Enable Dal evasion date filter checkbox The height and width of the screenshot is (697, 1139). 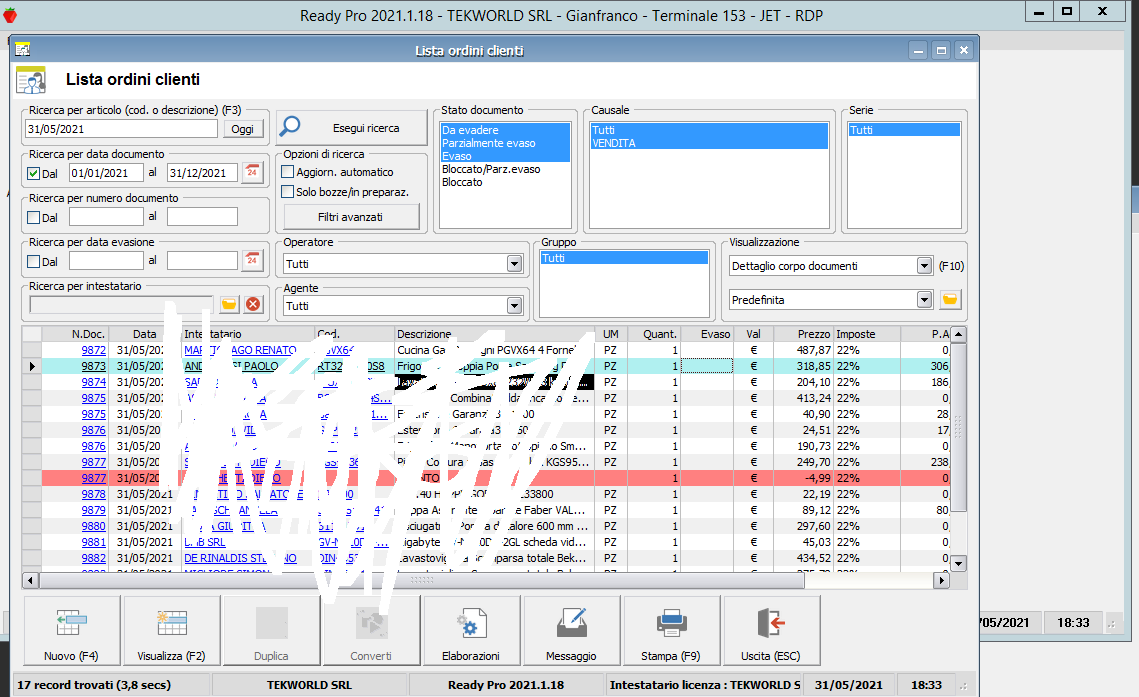coord(33,261)
